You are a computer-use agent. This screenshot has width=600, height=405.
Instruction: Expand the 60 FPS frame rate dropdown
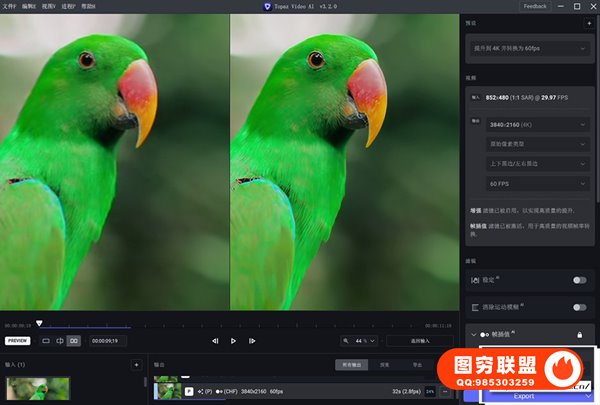tap(538, 184)
